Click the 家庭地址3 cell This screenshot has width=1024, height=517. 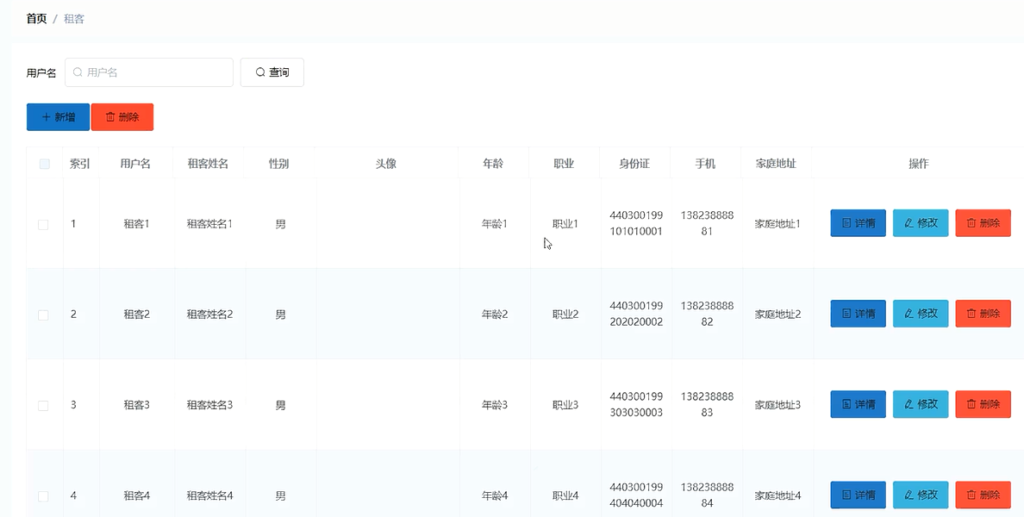pos(778,405)
